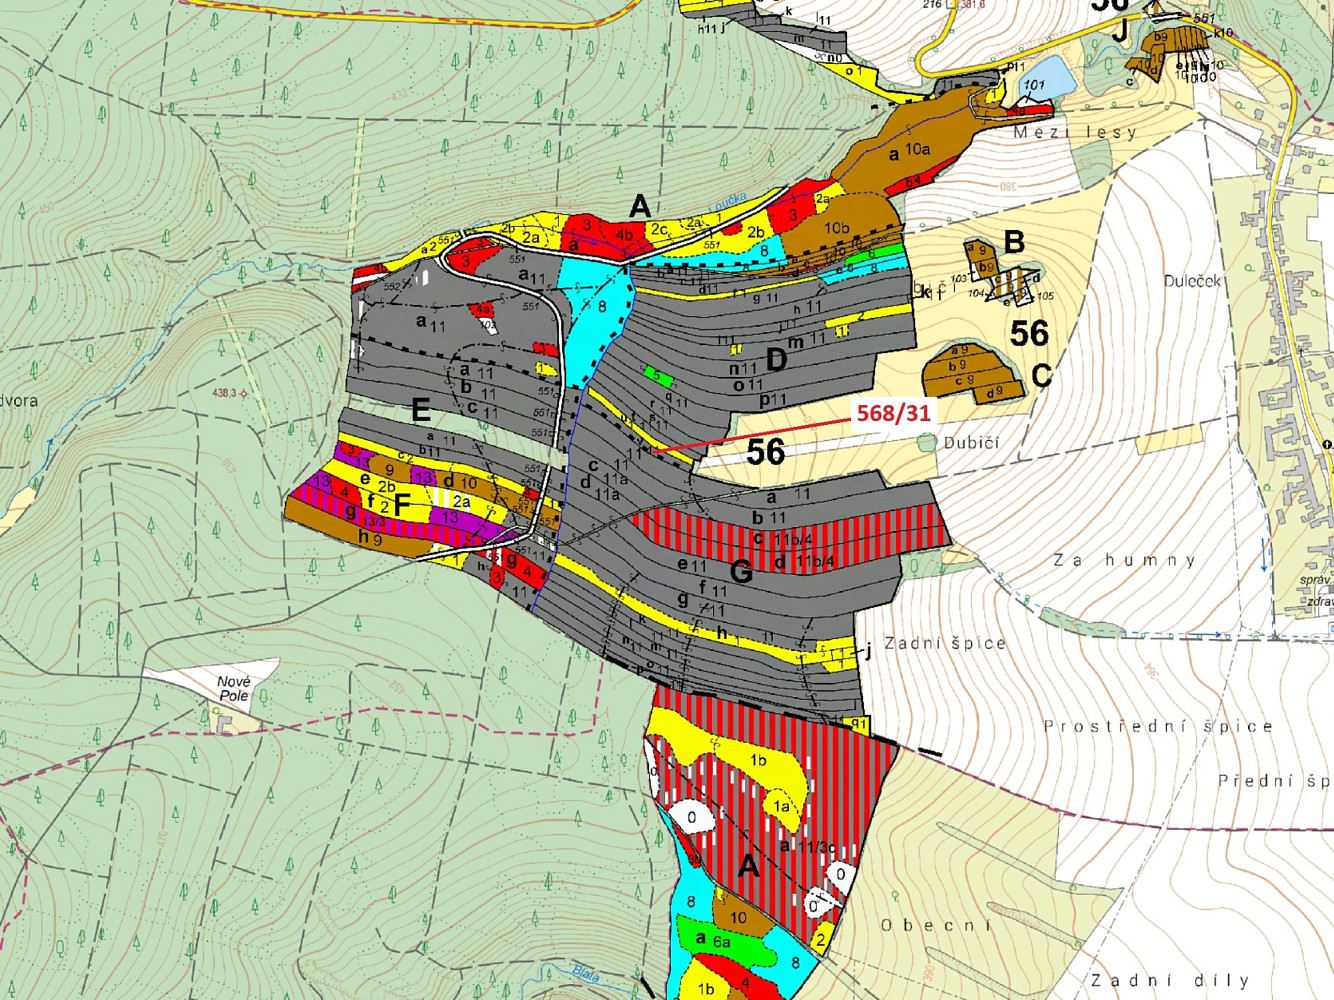Select the Prostřední špice label

tap(1158, 726)
